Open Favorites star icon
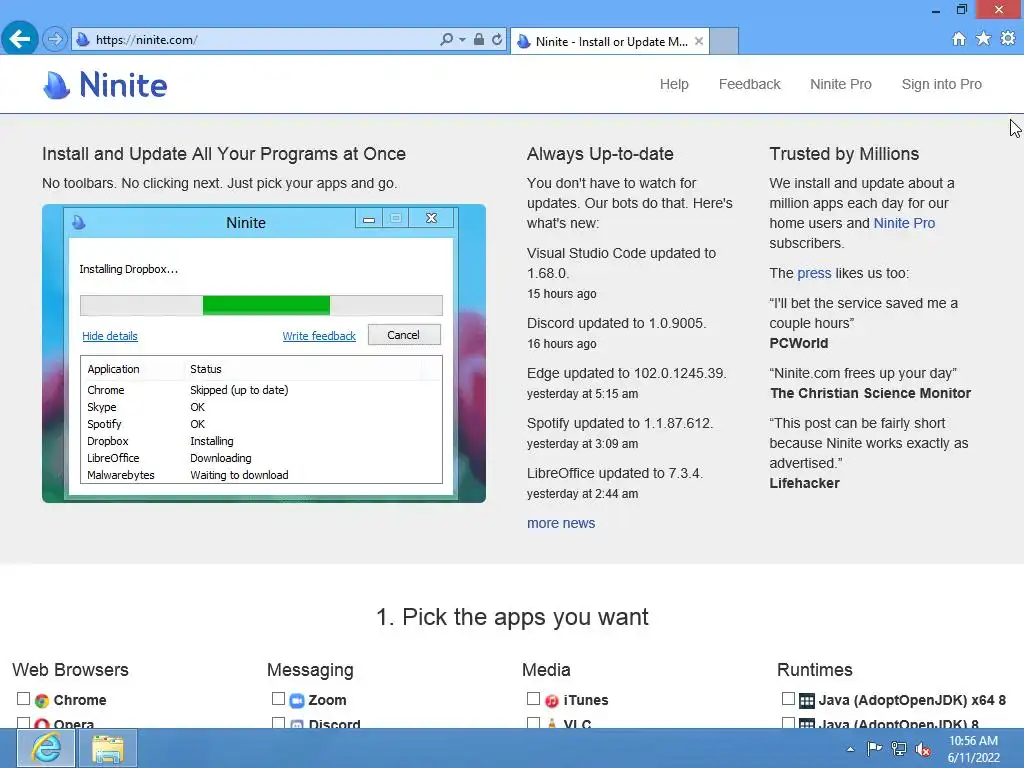Viewport: 1024px width, 768px height. [x=984, y=39]
